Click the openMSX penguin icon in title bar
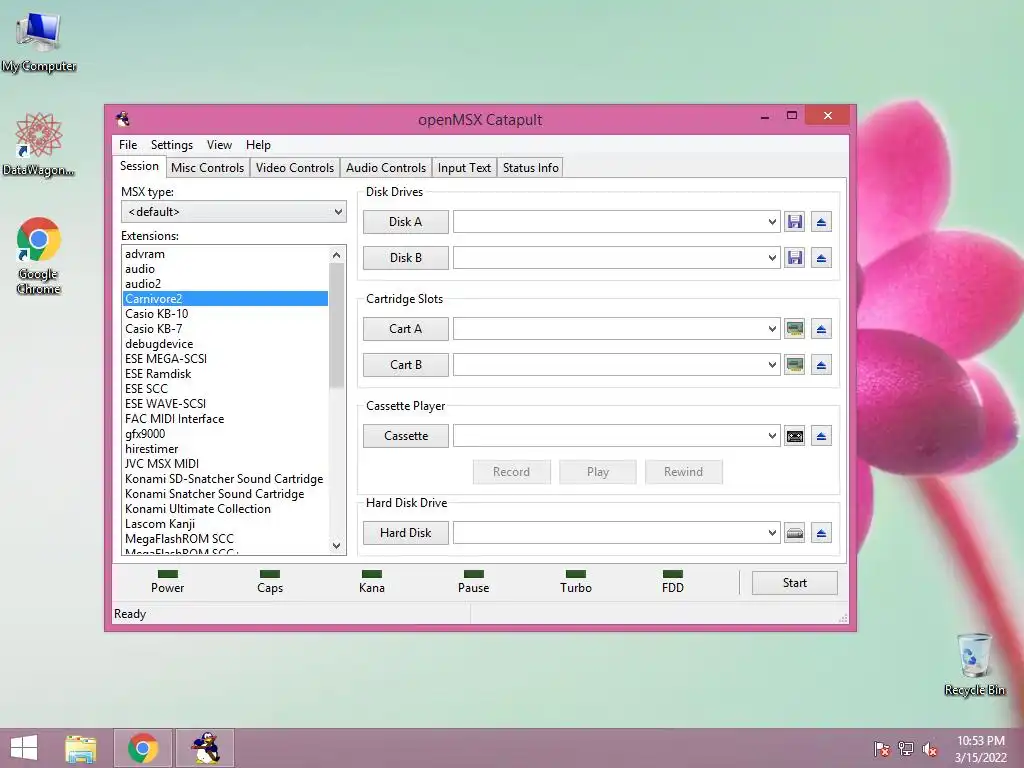 tap(123, 119)
